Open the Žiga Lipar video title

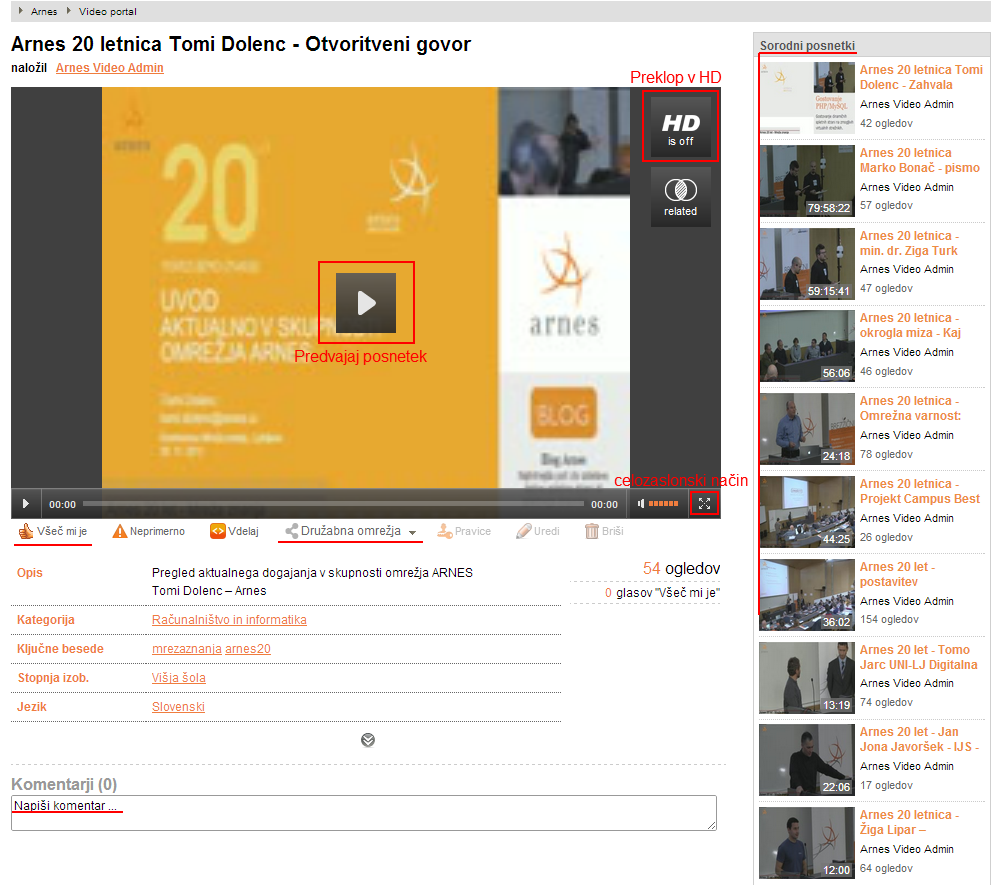(909, 822)
